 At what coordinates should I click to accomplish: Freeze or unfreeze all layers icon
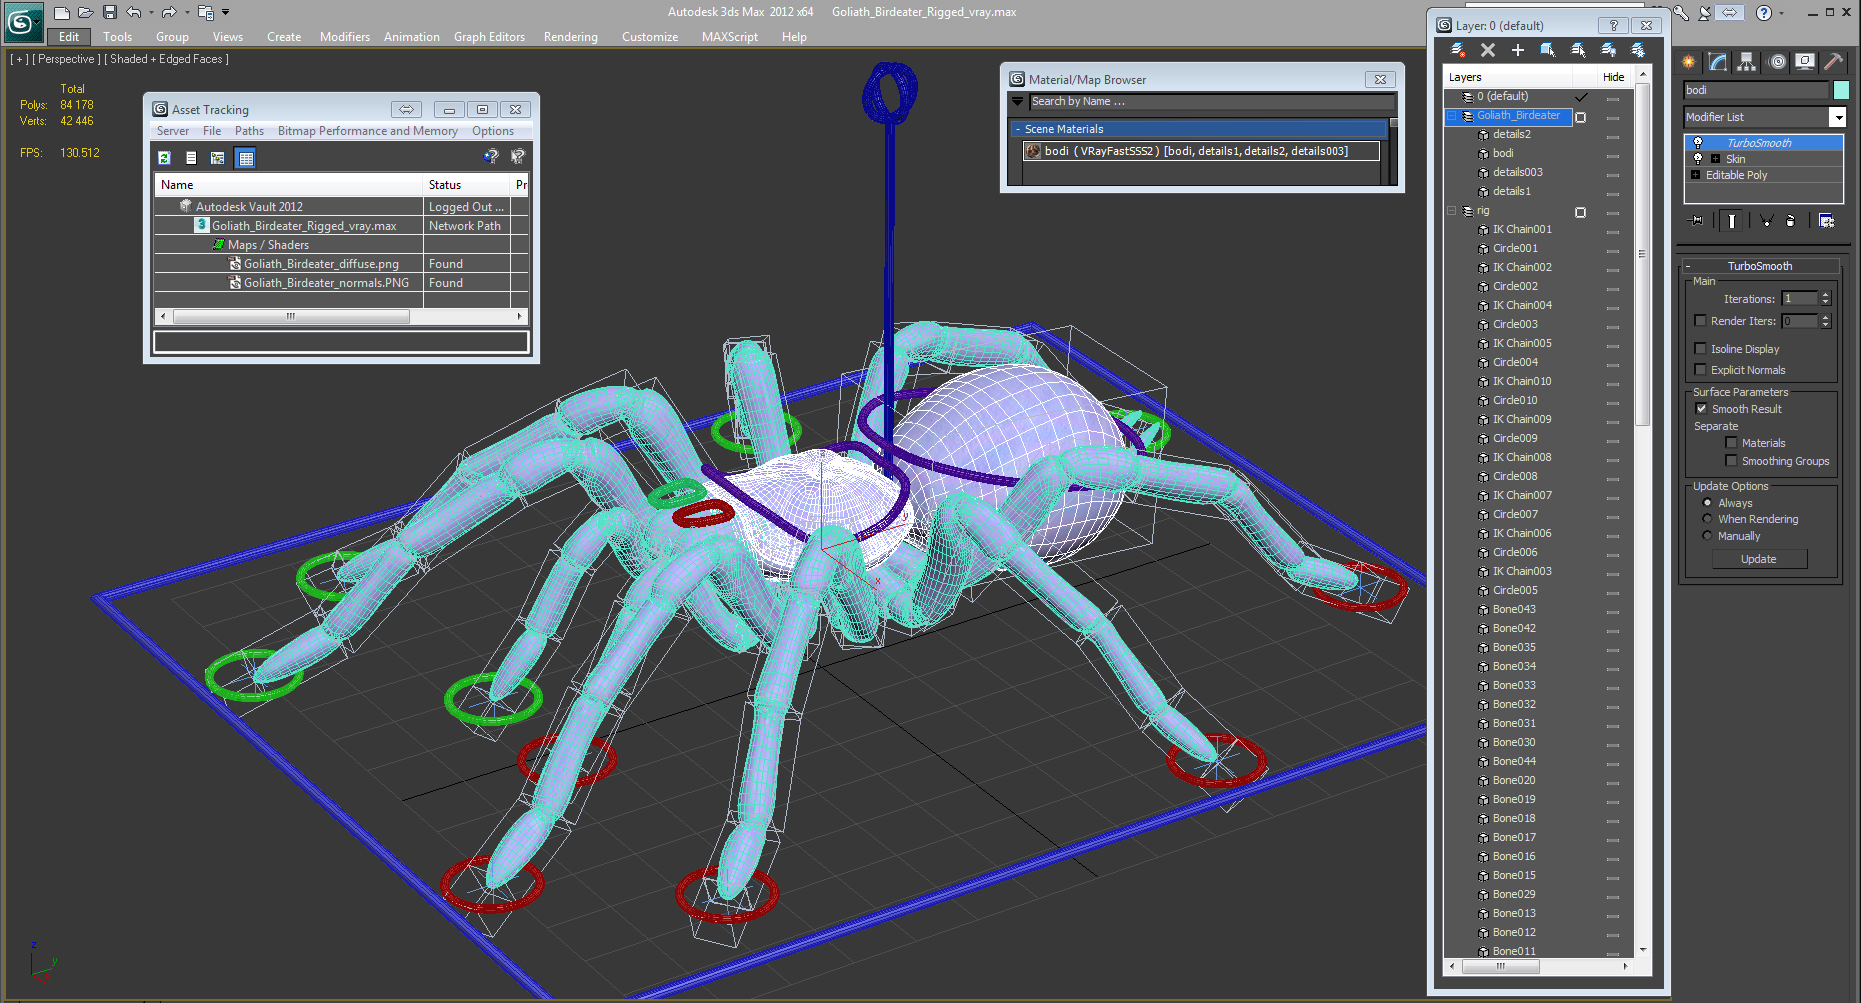click(1638, 50)
